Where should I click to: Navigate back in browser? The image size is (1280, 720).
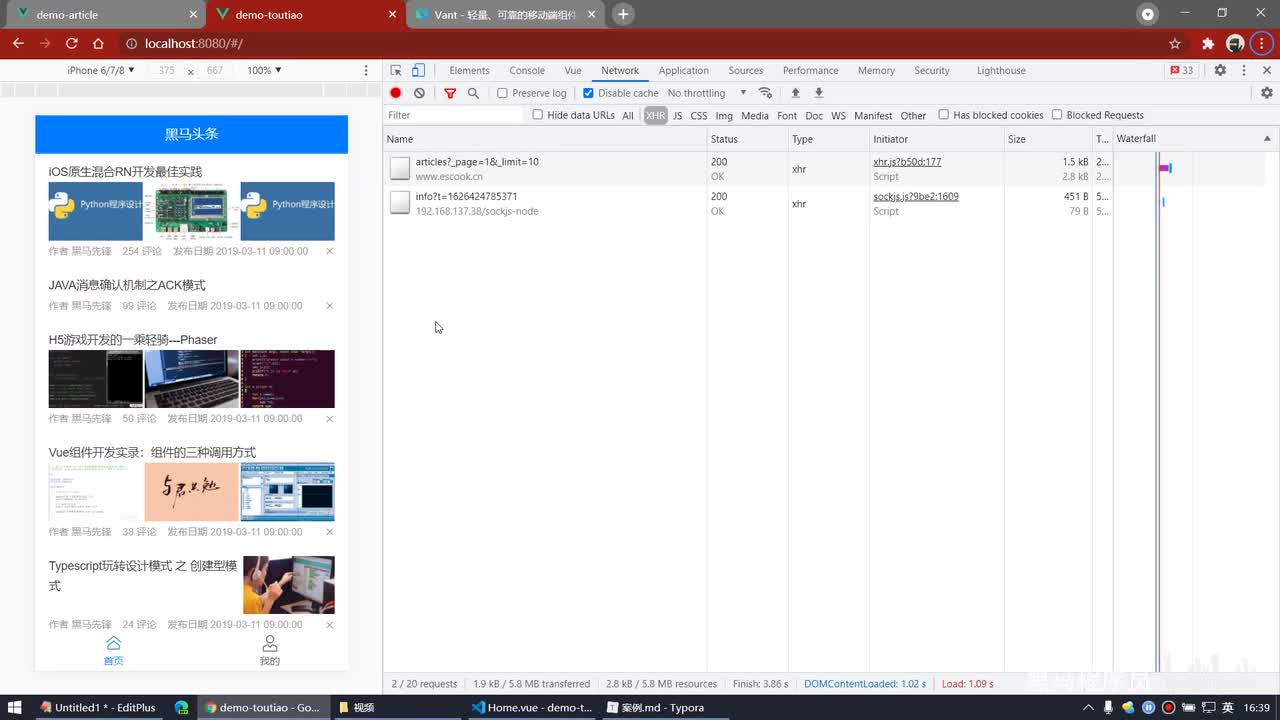point(18,43)
